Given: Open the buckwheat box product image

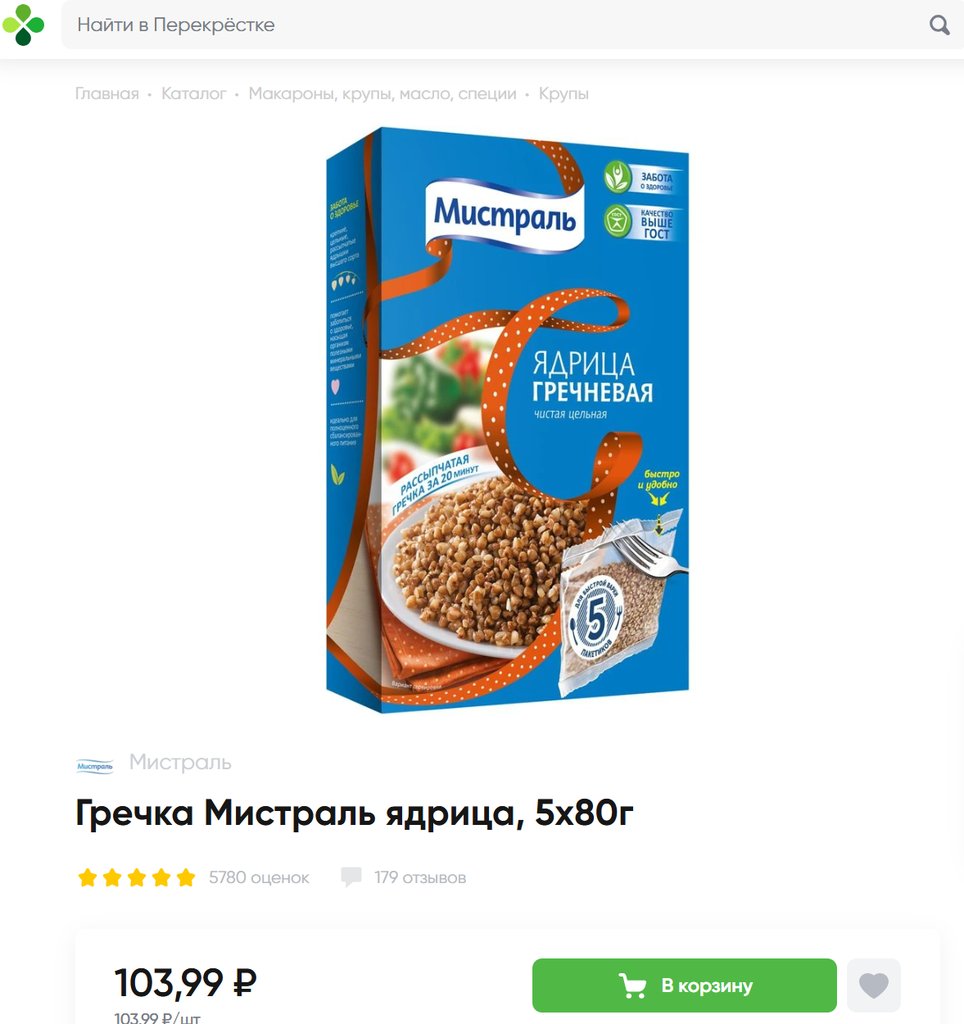Looking at the screenshot, I should pos(507,419).
